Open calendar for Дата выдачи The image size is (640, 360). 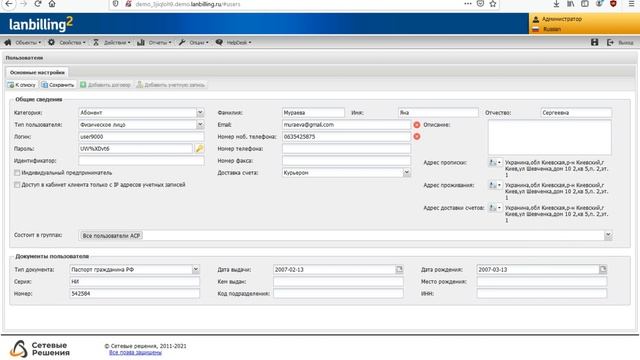coord(399,269)
